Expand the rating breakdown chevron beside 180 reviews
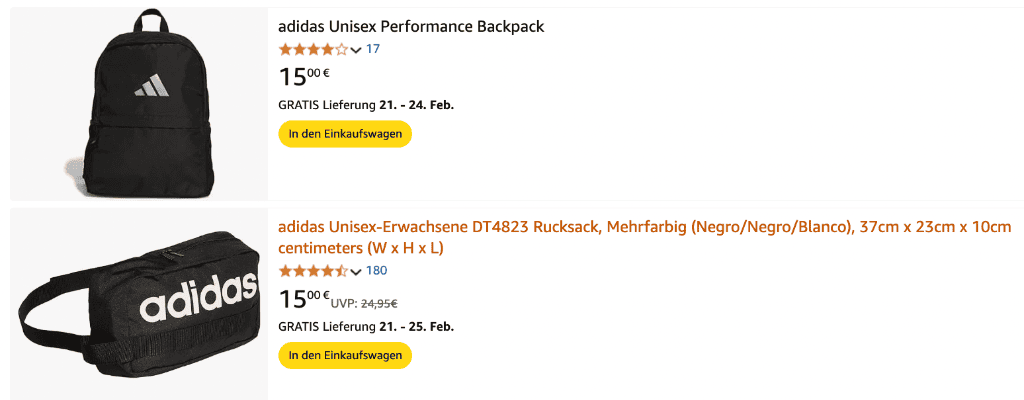Image resolution: width=1024 pixels, height=400 pixels. coord(356,271)
